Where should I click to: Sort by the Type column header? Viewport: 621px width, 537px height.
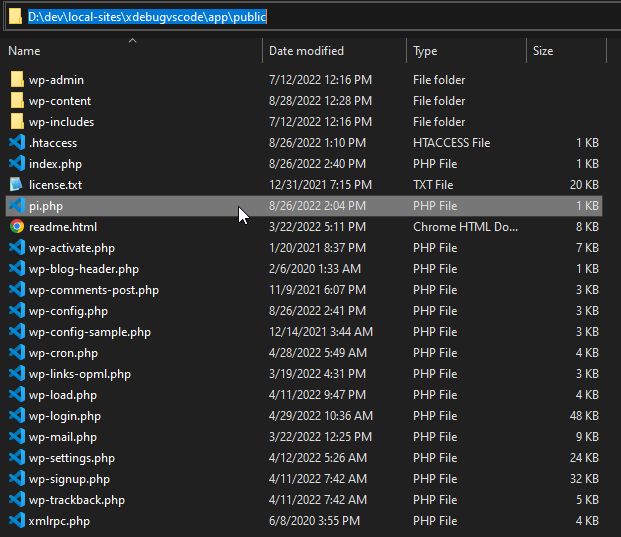click(x=425, y=51)
